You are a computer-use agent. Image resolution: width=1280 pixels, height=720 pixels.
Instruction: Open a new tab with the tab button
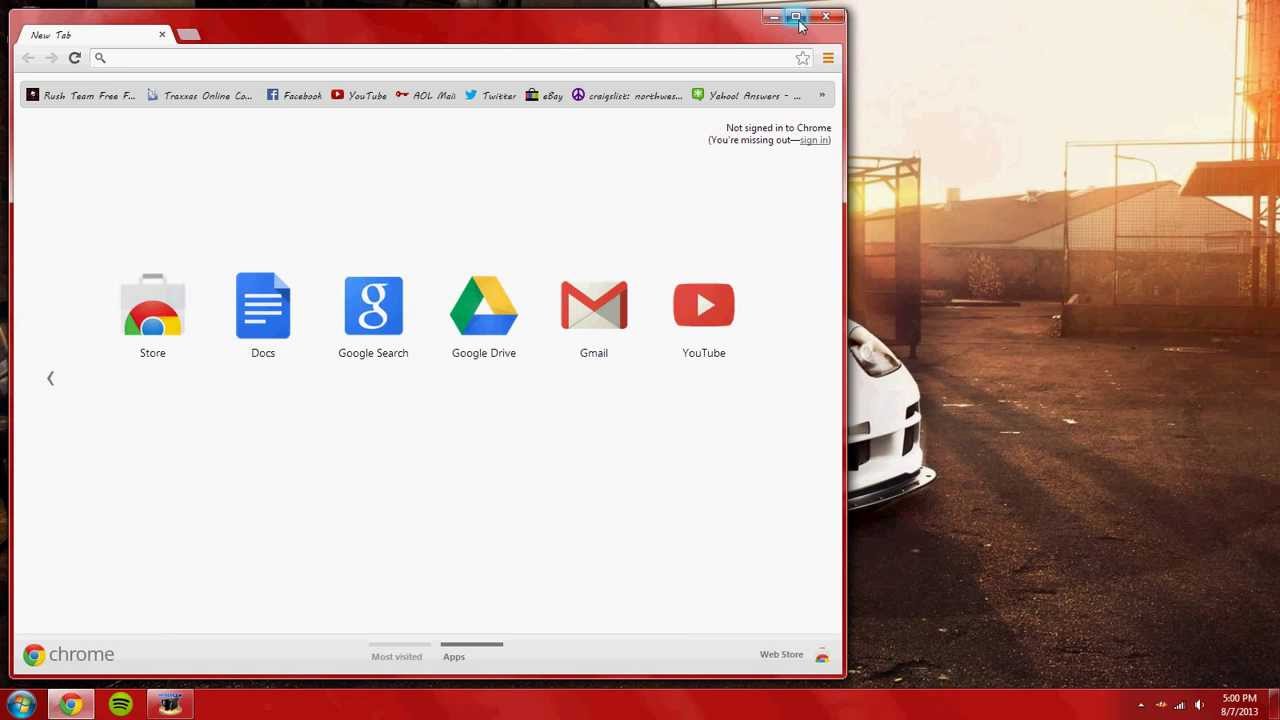188,35
